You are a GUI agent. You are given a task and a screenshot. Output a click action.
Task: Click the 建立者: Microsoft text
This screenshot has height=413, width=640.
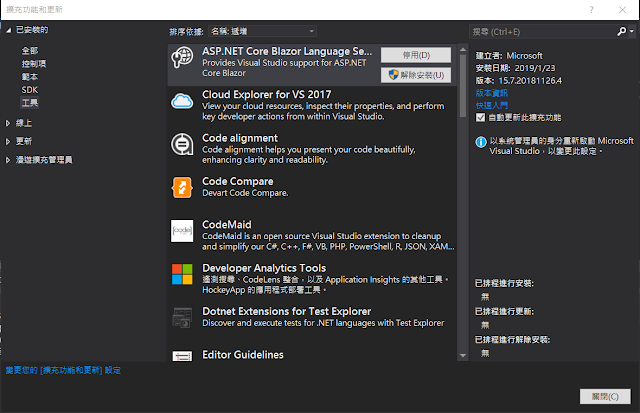(x=509, y=56)
